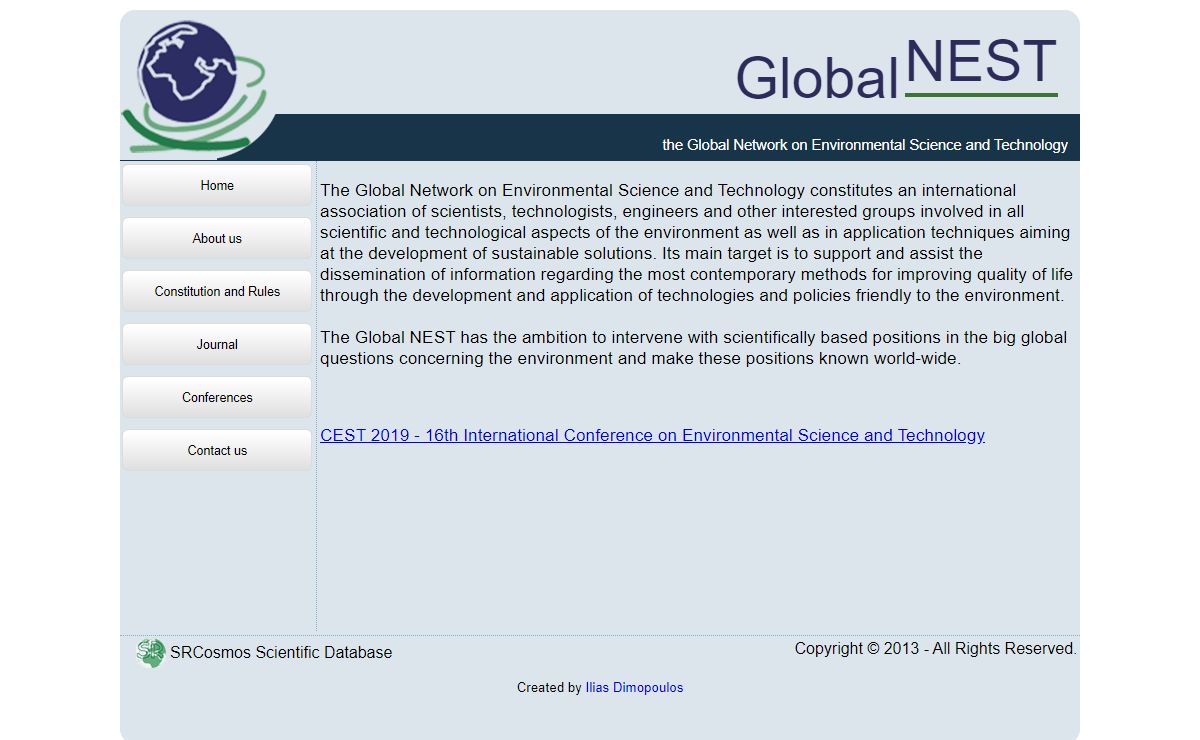Click the Global NEST title wordmark

(x=897, y=70)
